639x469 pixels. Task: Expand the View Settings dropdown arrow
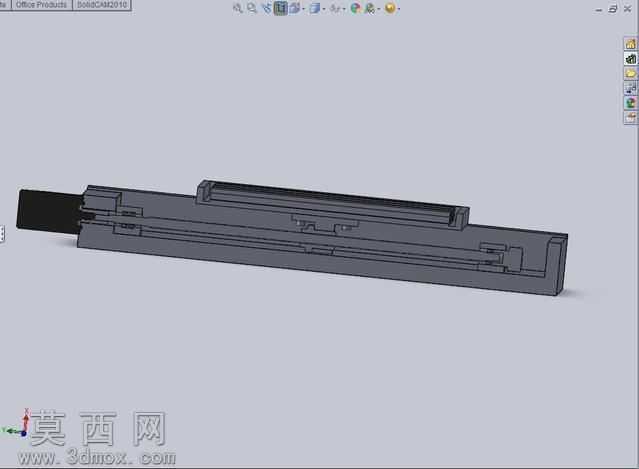(x=399, y=9)
